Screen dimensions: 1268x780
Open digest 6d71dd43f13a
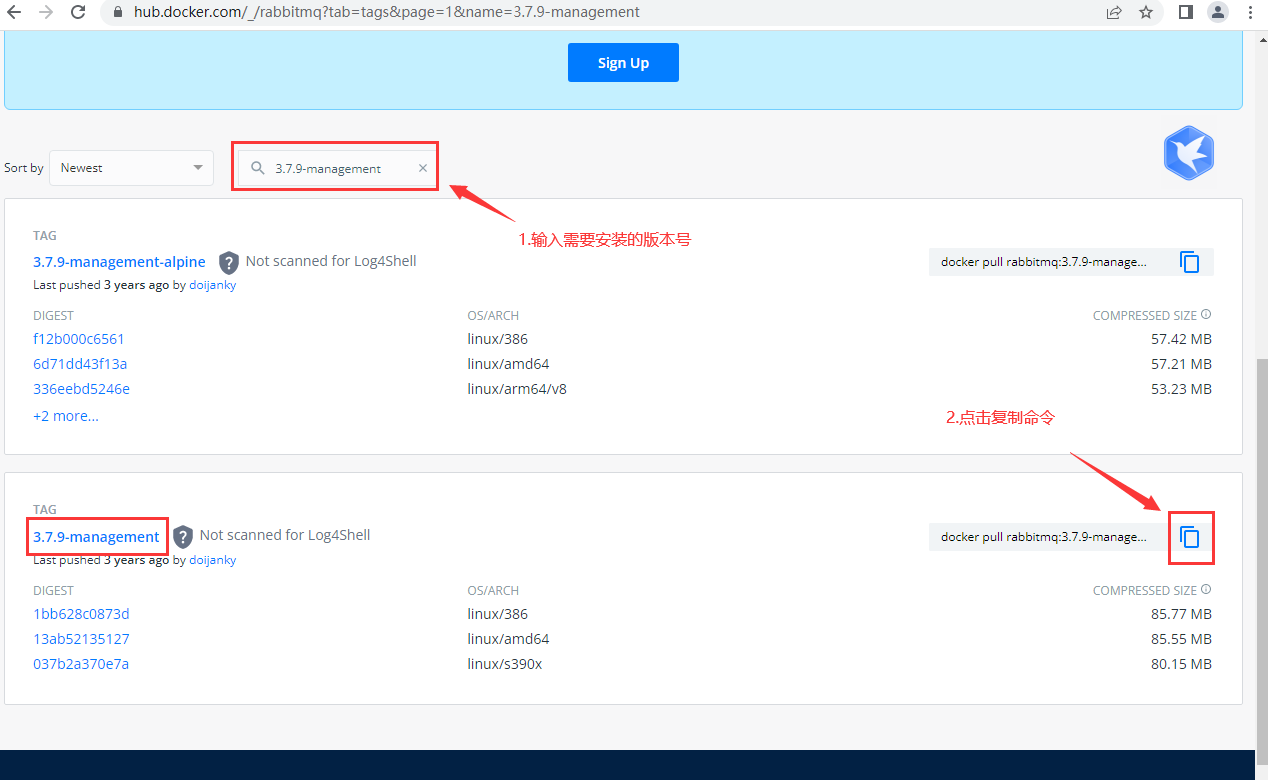(x=80, y=364)
